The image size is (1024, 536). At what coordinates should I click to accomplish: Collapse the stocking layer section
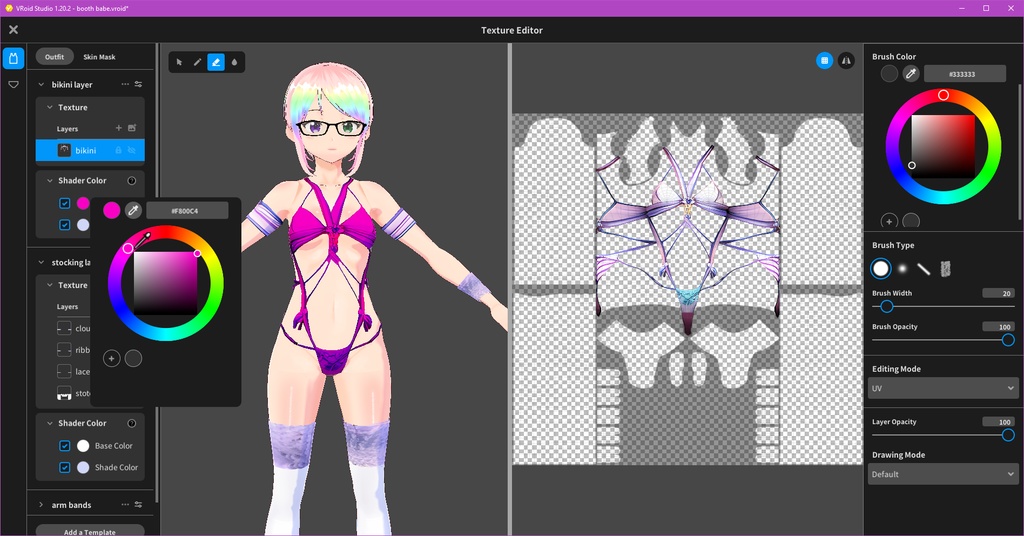(x=41, y=262)
